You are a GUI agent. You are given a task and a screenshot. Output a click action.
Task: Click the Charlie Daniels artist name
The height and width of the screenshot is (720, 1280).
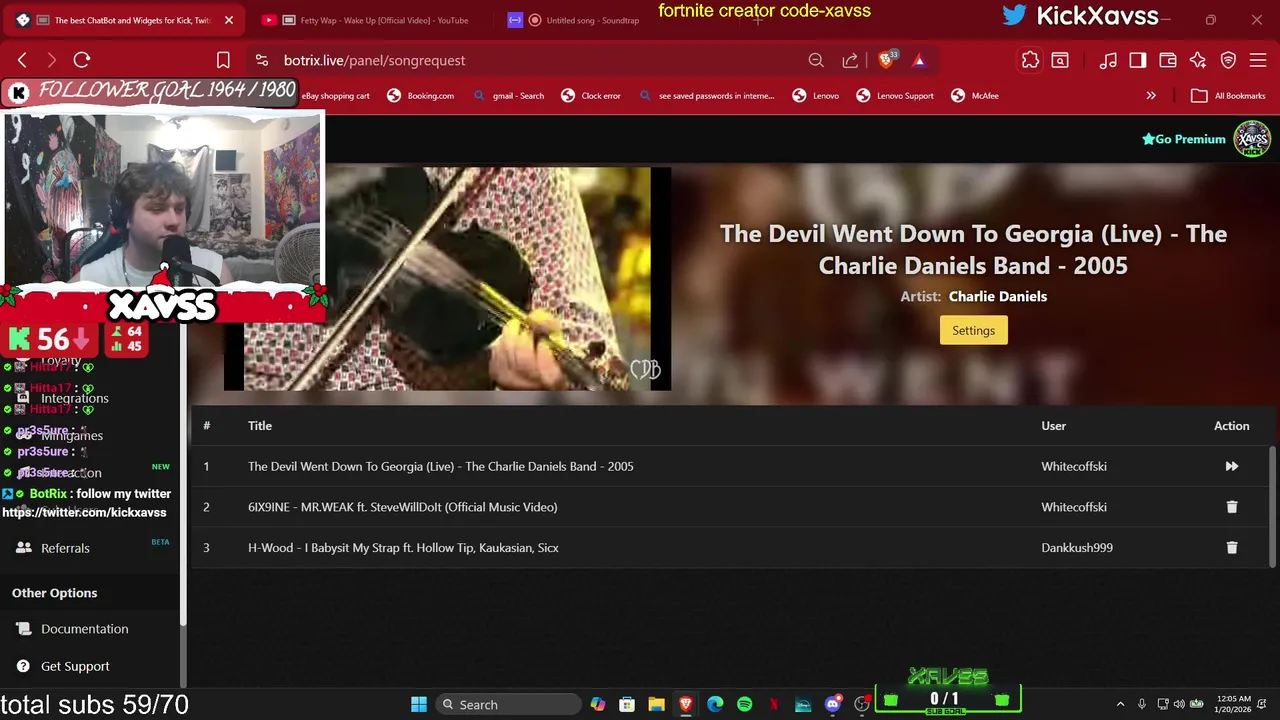tap(998, 296)
